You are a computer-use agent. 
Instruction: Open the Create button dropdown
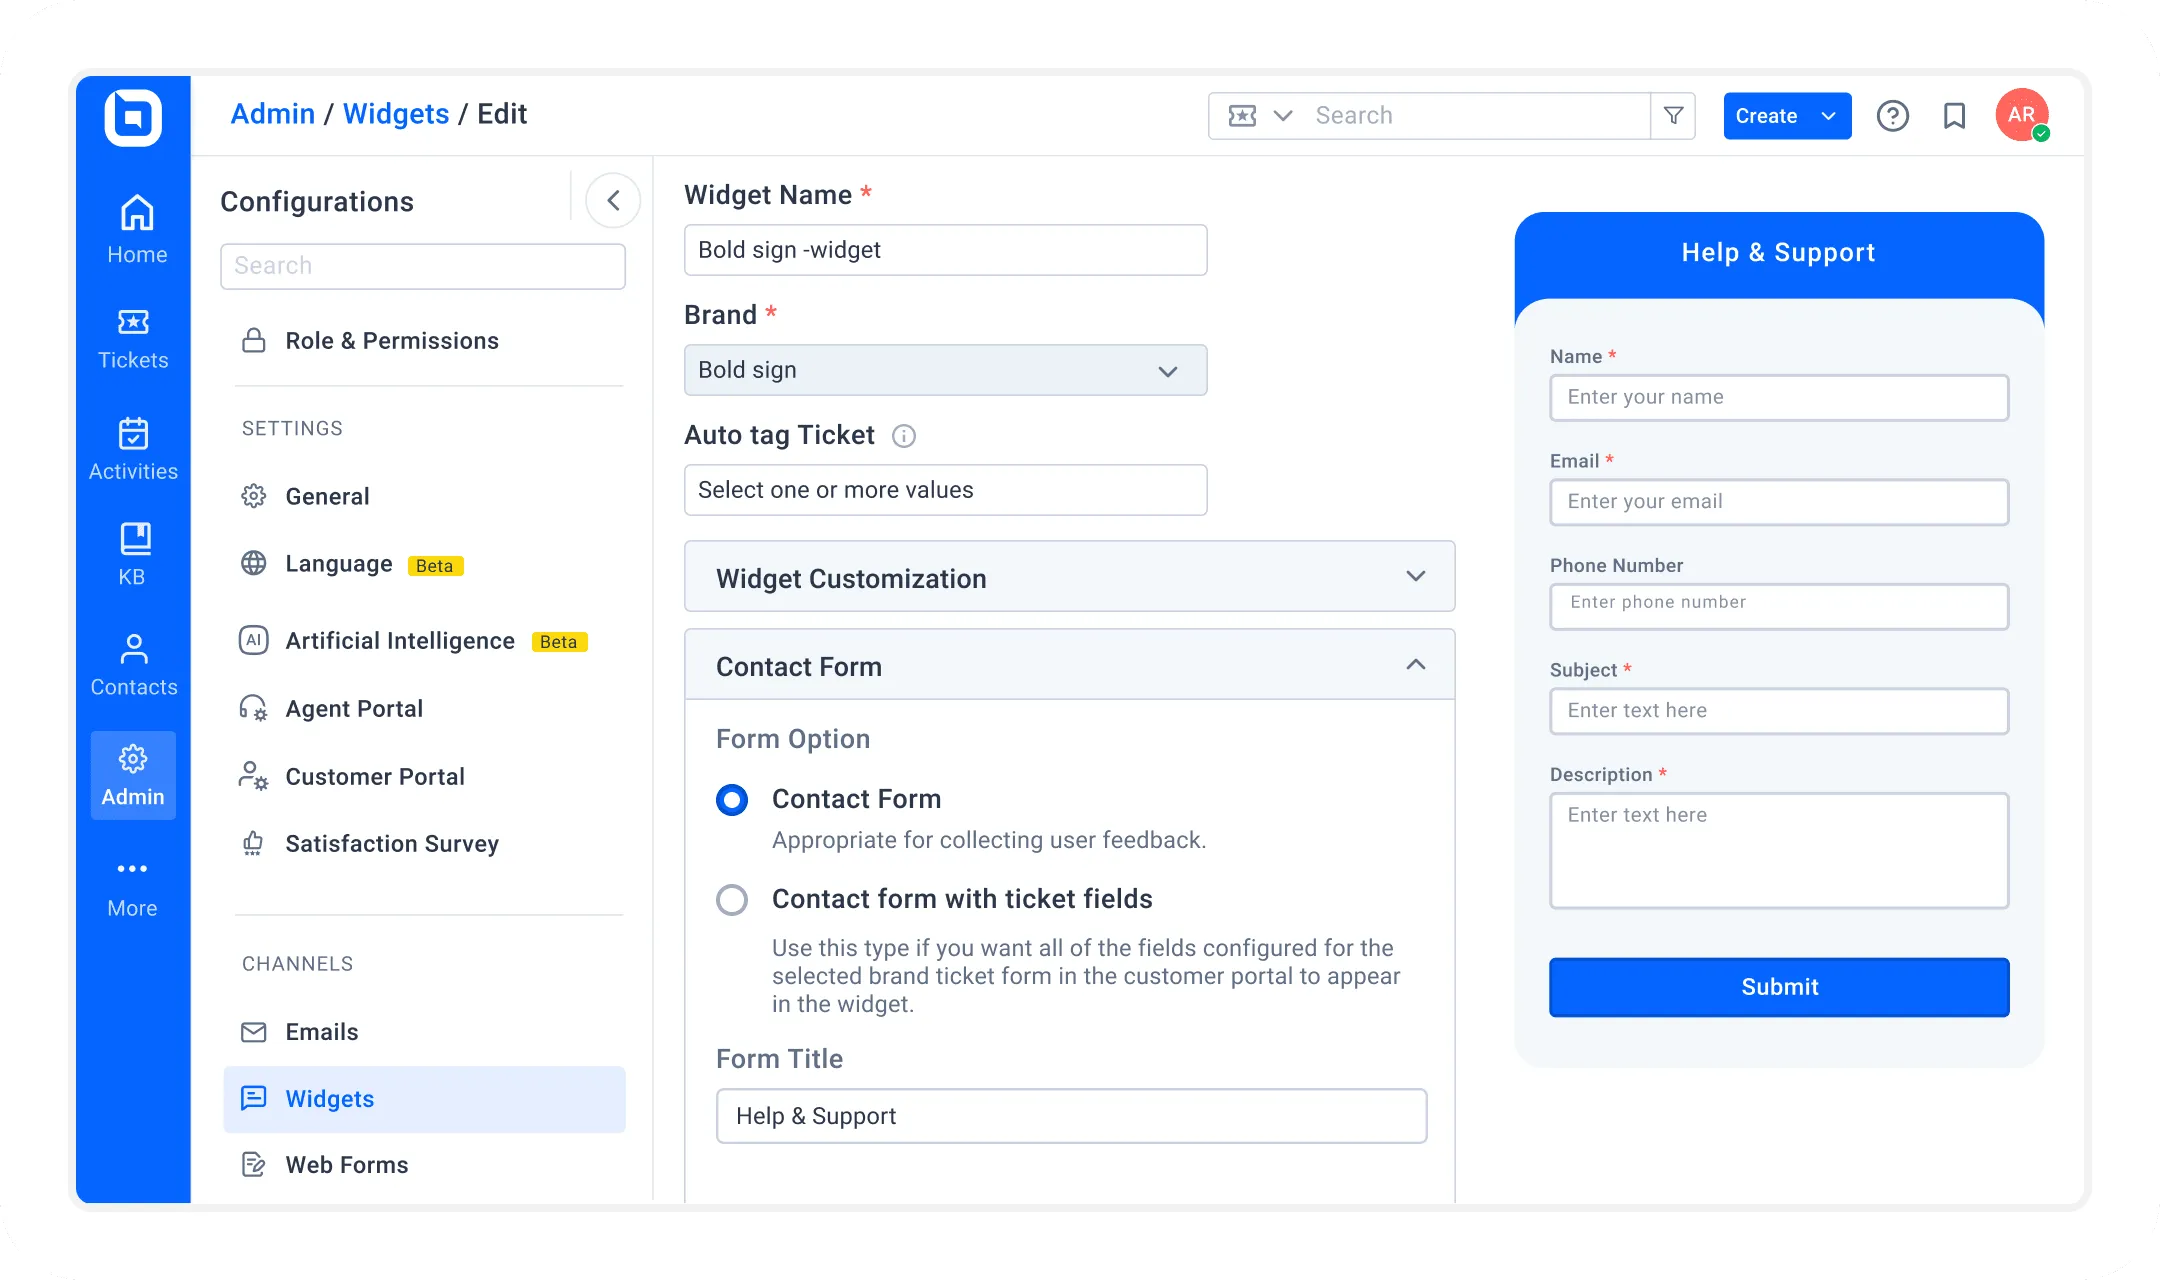coord(1826,114)
